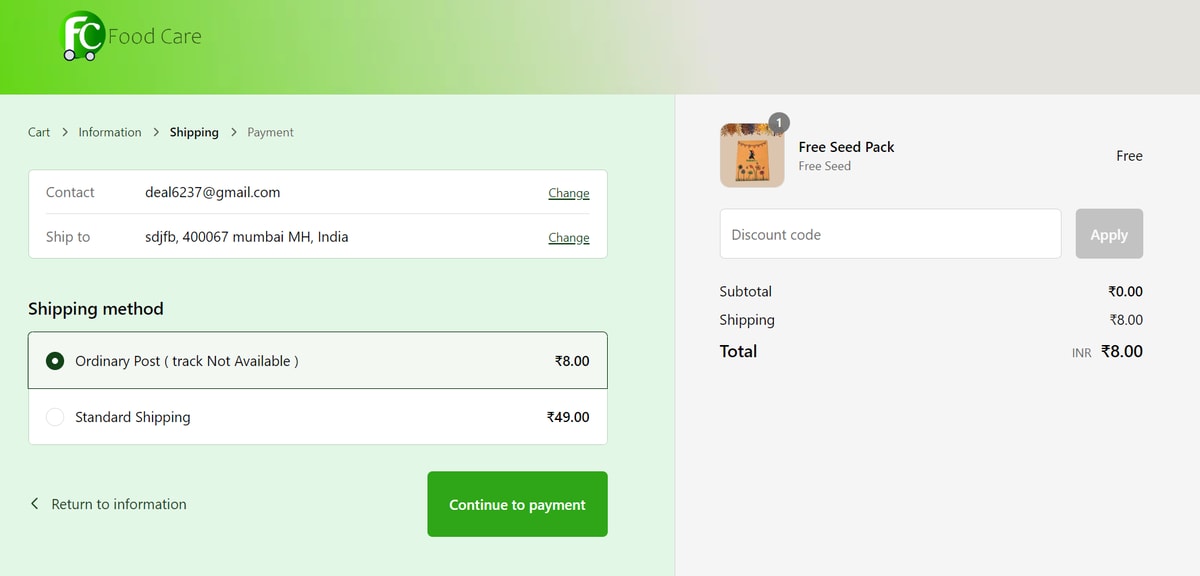
Task: Click the Shipping breadcrumb step
Action: click(194, 132)
